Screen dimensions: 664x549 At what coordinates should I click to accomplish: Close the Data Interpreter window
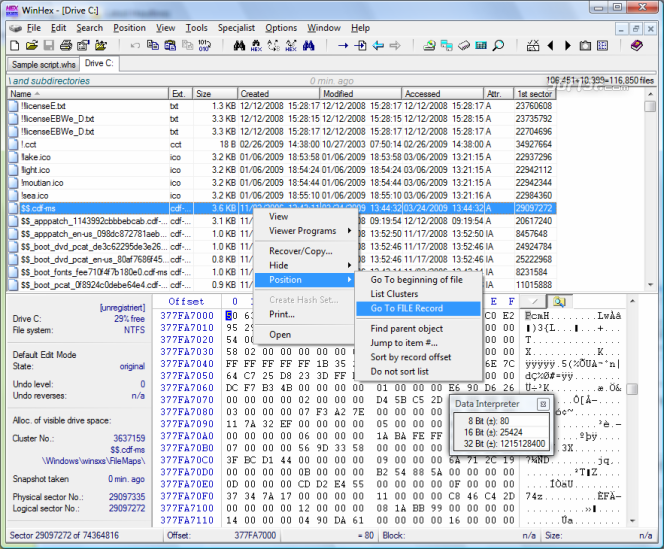543,404
